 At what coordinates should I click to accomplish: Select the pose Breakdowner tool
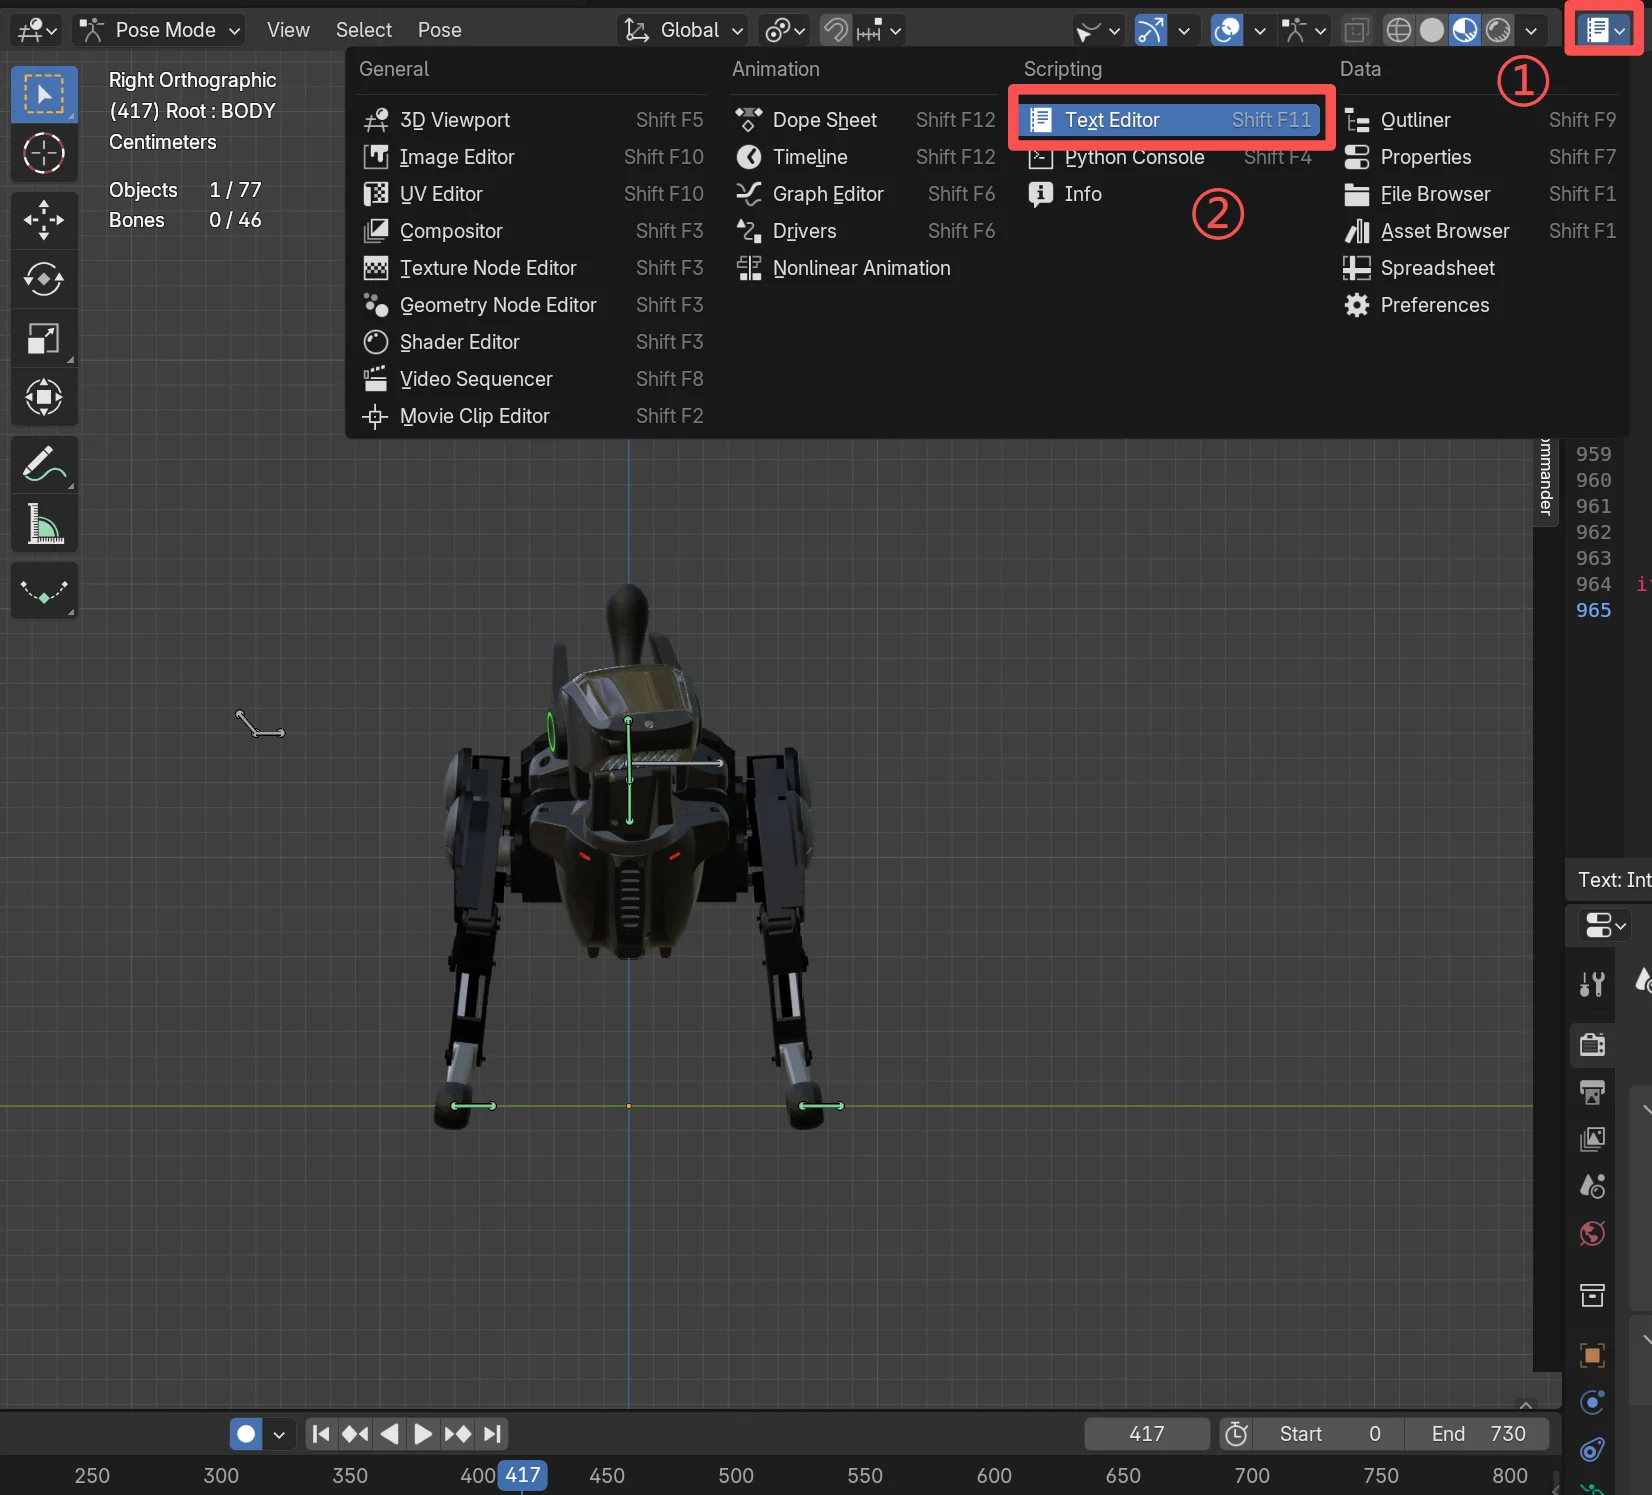click(44, 591)
